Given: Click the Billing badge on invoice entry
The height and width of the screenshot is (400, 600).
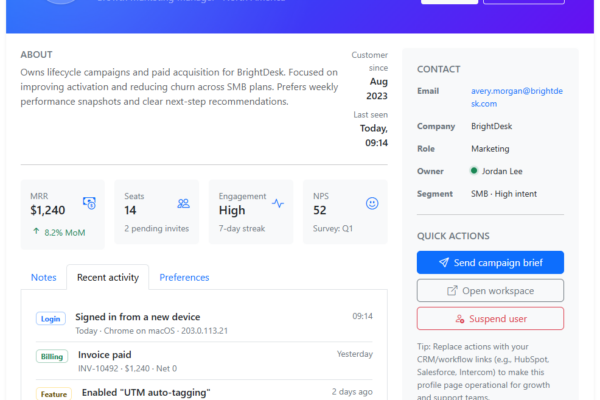Looking at the screenshot, I should point(52,356).
